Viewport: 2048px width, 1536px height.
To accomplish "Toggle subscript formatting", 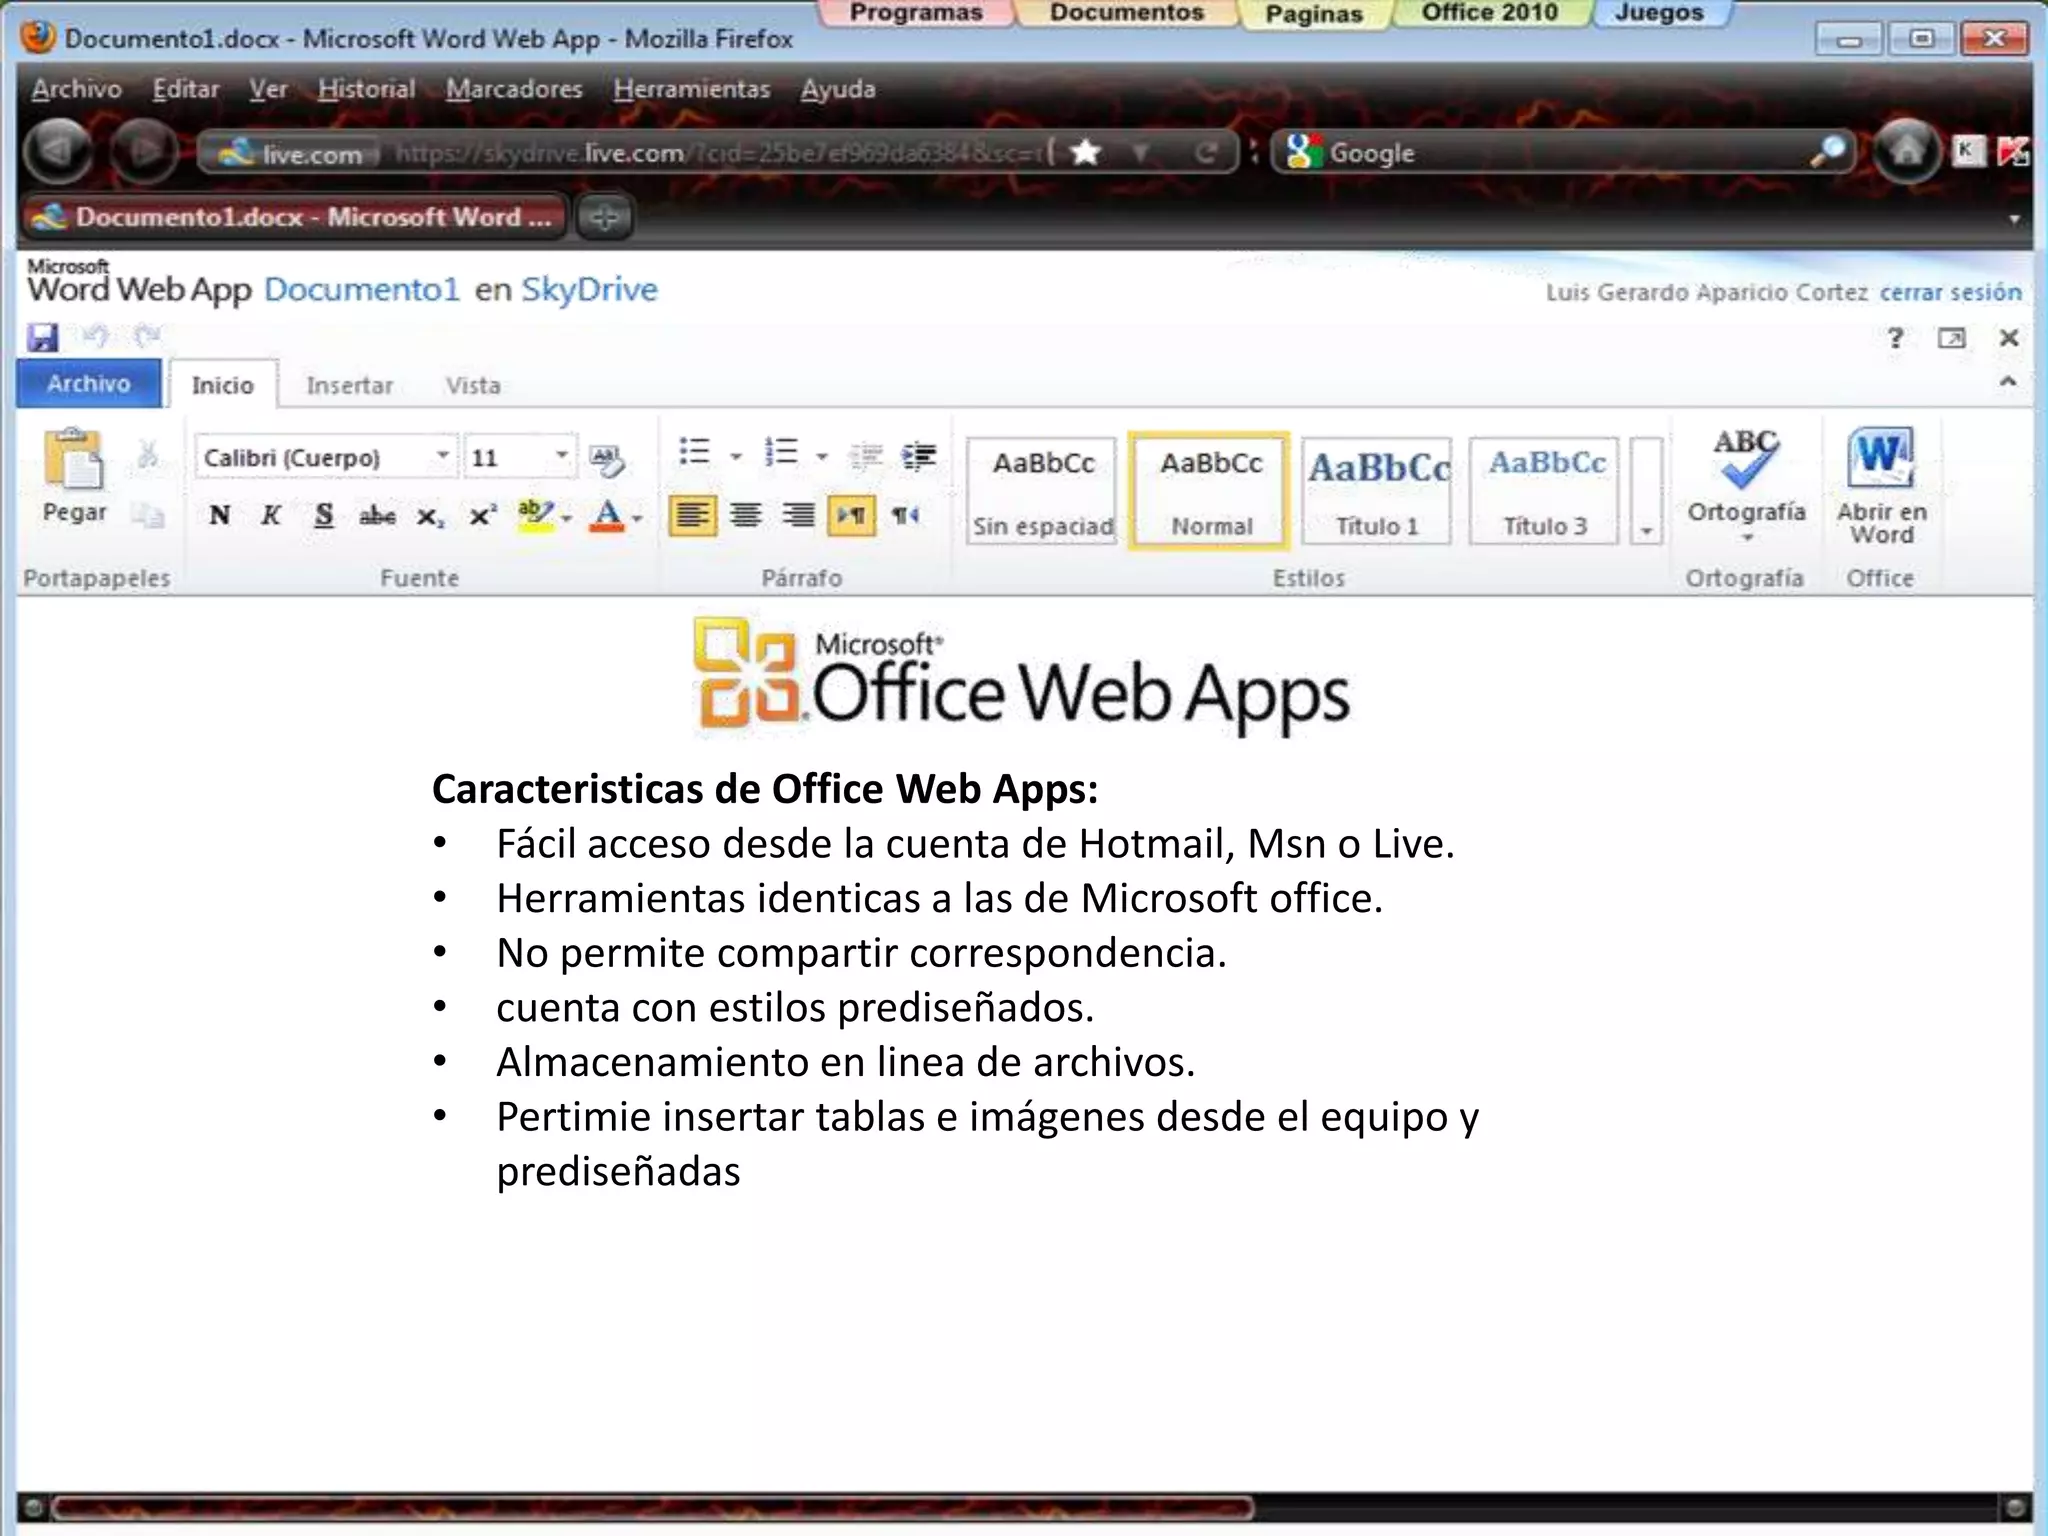I will 430,516.
